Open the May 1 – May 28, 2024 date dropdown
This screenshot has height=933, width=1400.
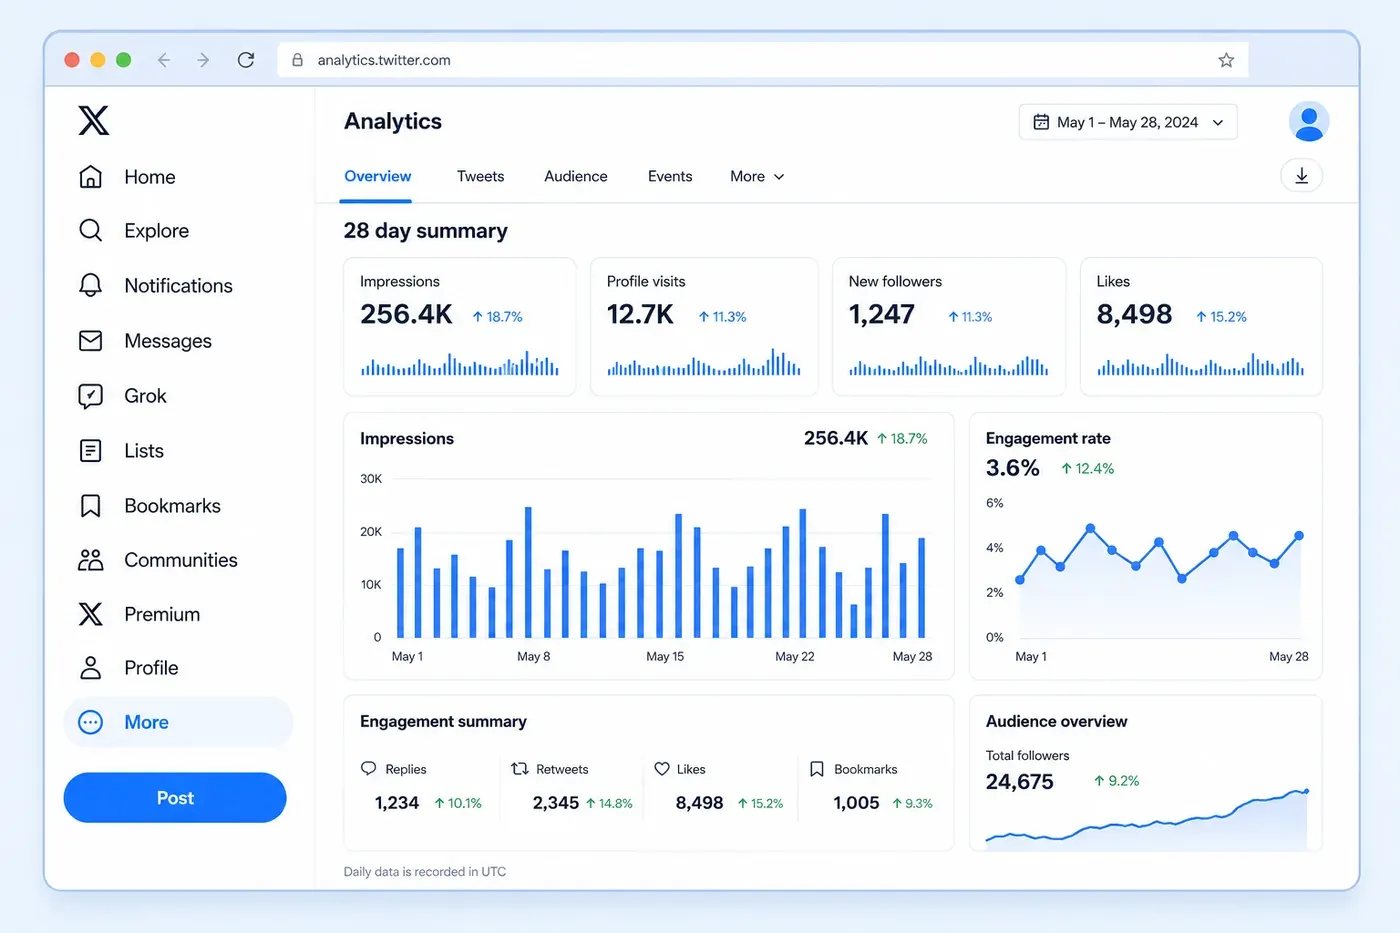(x=1128, y=122)
